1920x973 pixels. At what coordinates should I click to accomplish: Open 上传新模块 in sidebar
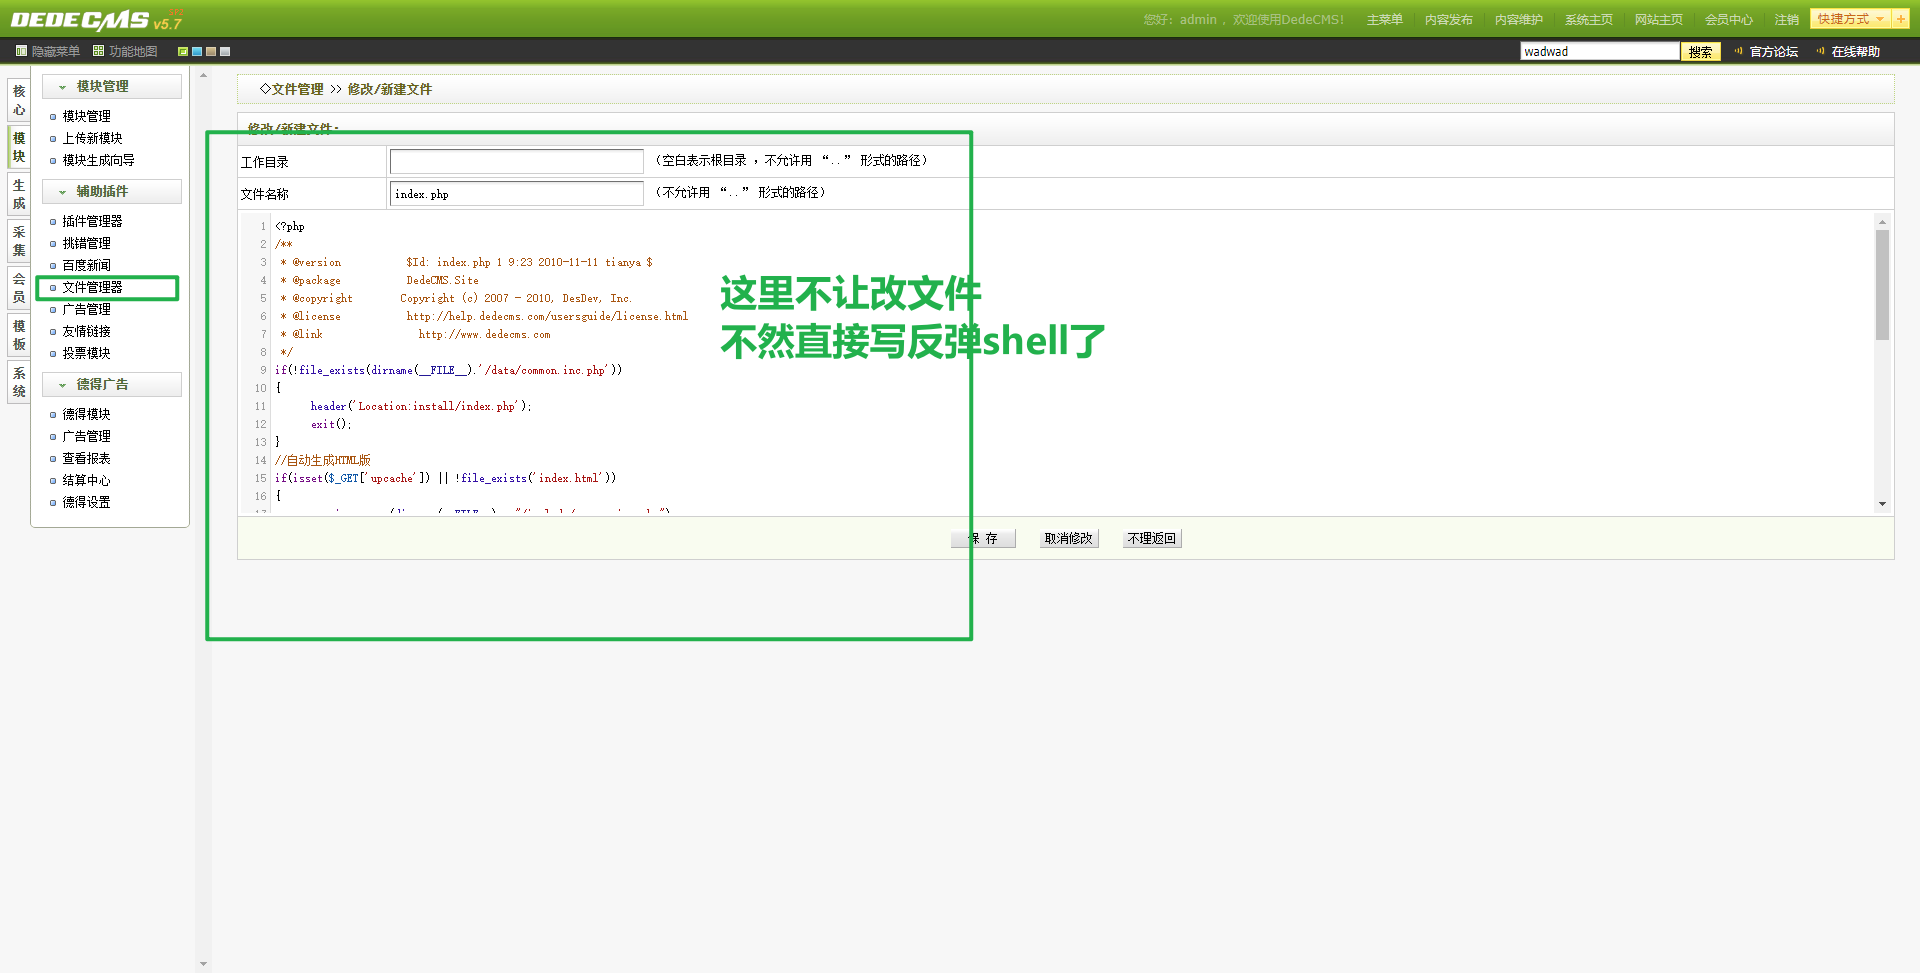pos(92,138)
